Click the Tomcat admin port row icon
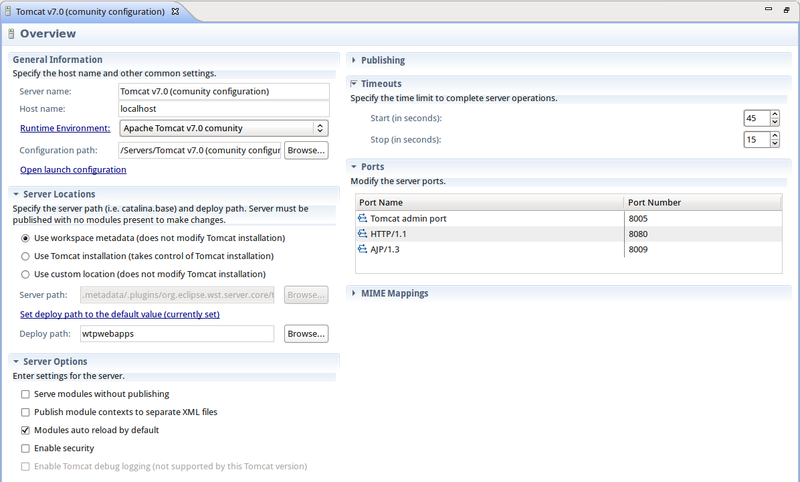This screenshot has height=482, width=800. [362, 218]
